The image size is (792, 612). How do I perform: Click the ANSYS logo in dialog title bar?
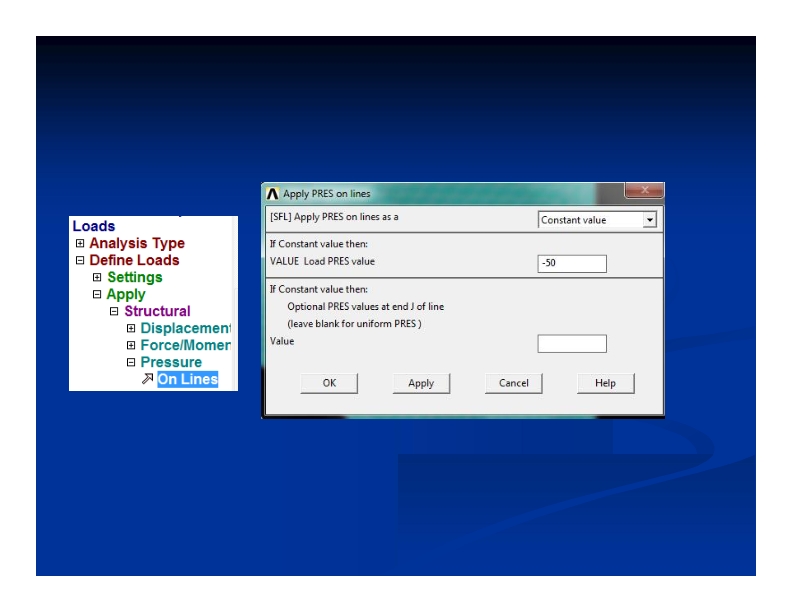[x=273, y=194]
